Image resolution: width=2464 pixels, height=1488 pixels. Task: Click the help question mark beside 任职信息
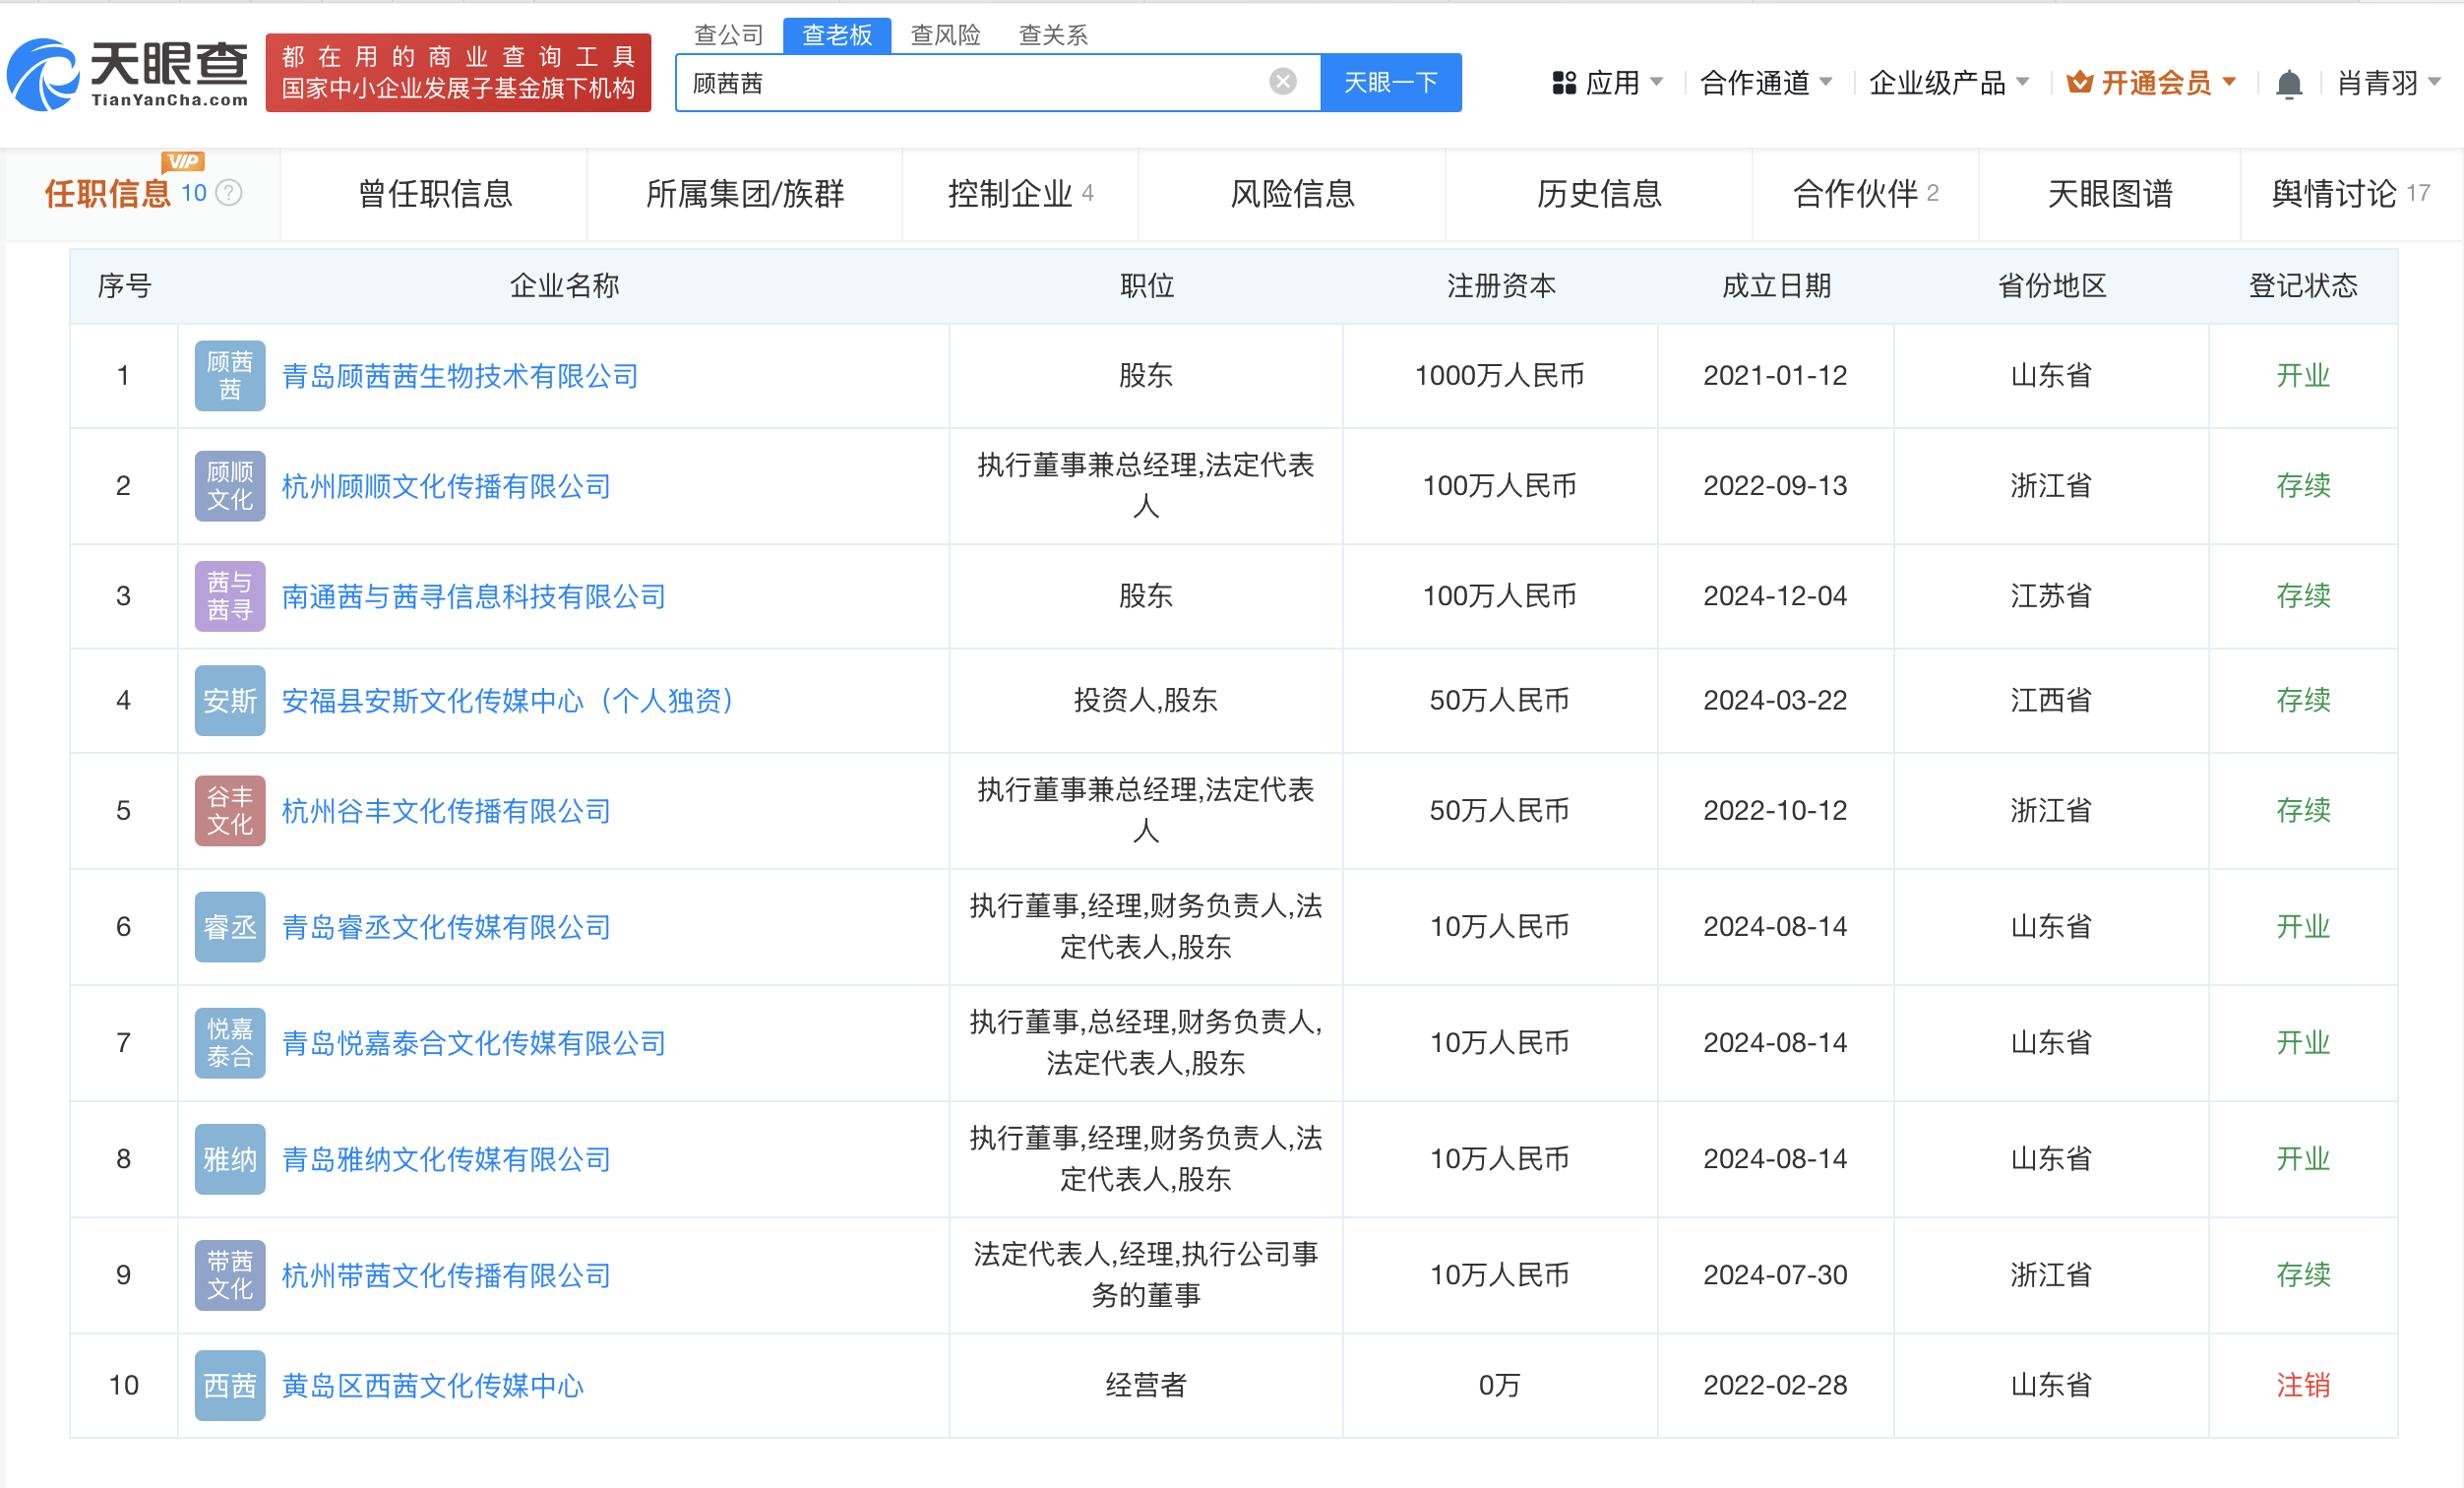click(x=229, y=193)
